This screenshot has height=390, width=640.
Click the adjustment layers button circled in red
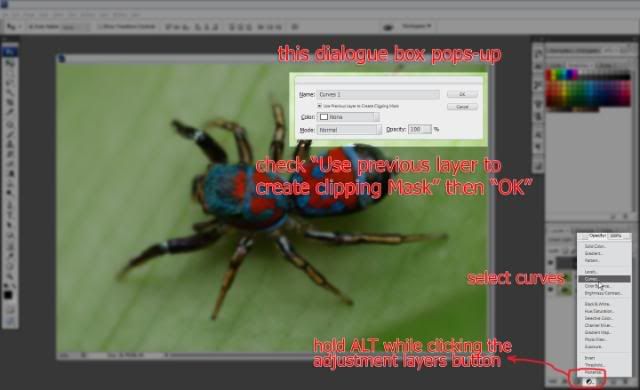pos(589,381)
